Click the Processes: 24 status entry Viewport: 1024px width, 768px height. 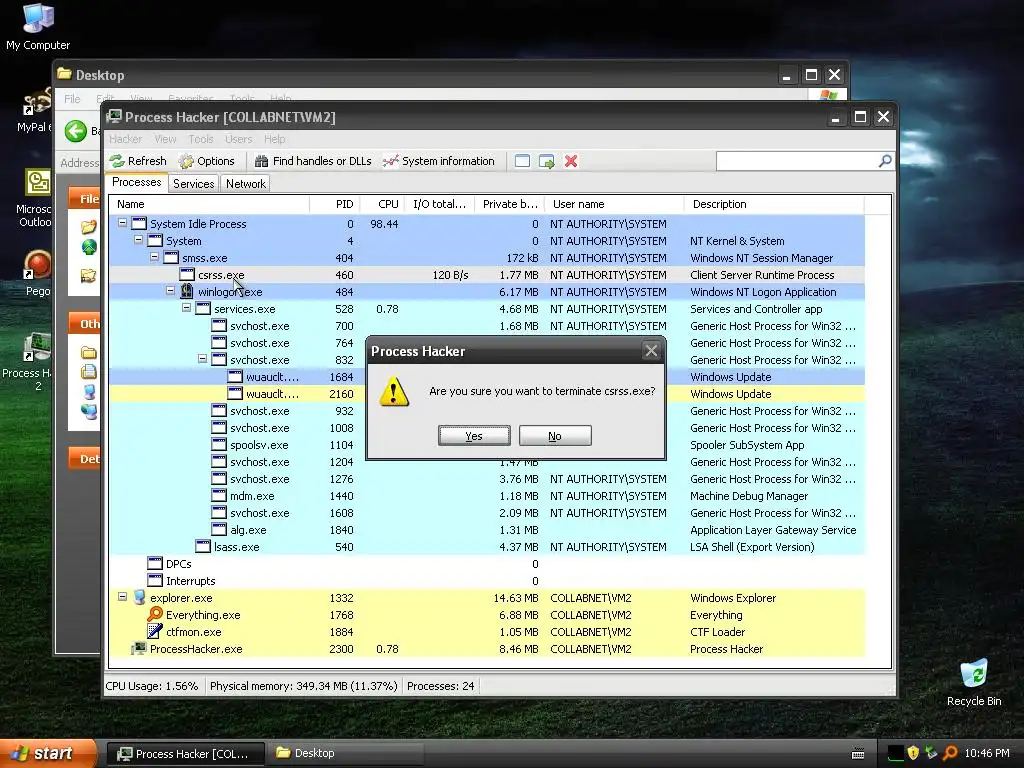[x=440, y=686]
